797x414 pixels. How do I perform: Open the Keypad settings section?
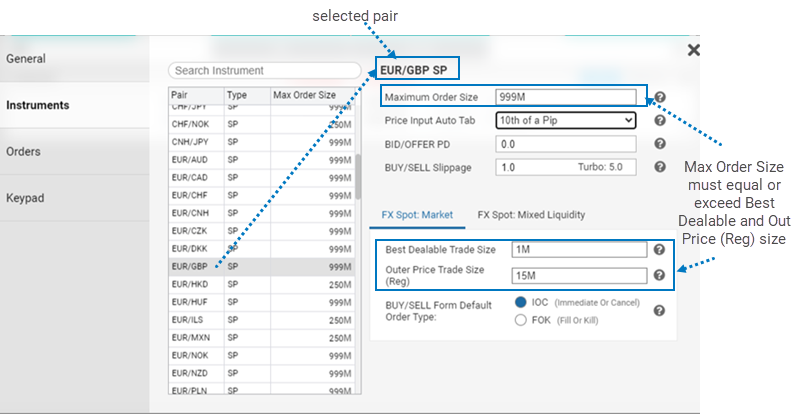coord(25,197)
